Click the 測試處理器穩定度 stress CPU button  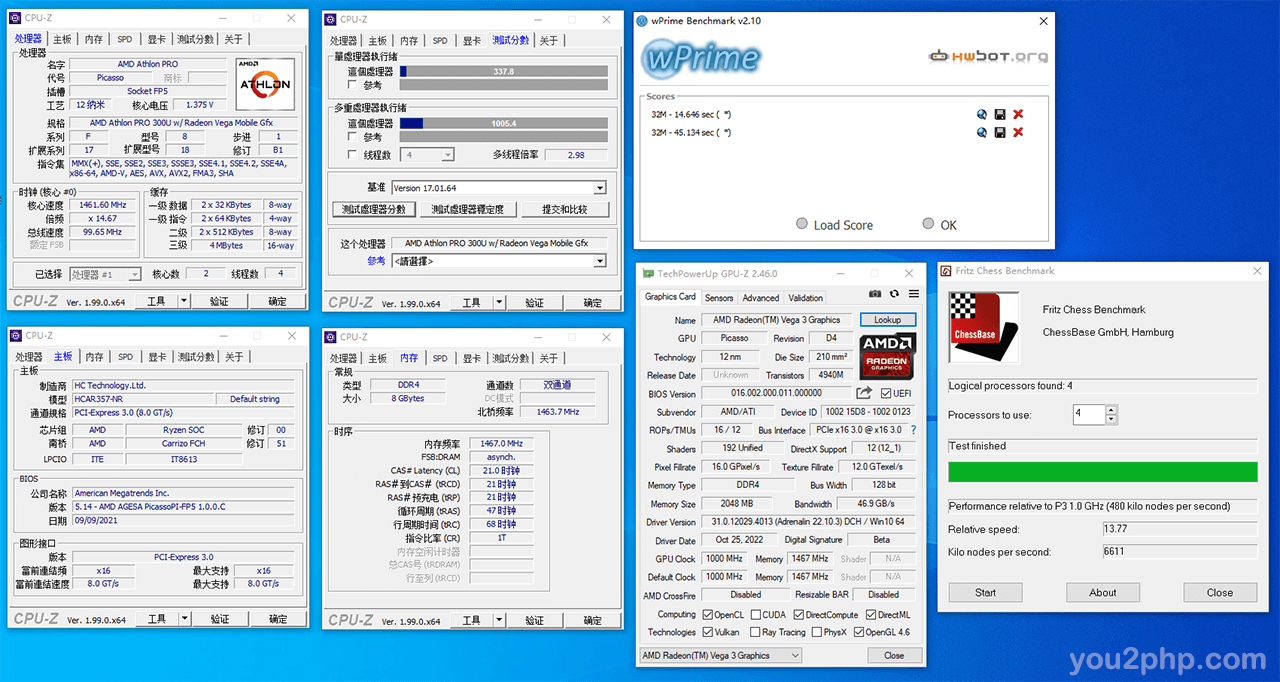tap(468, 210)
